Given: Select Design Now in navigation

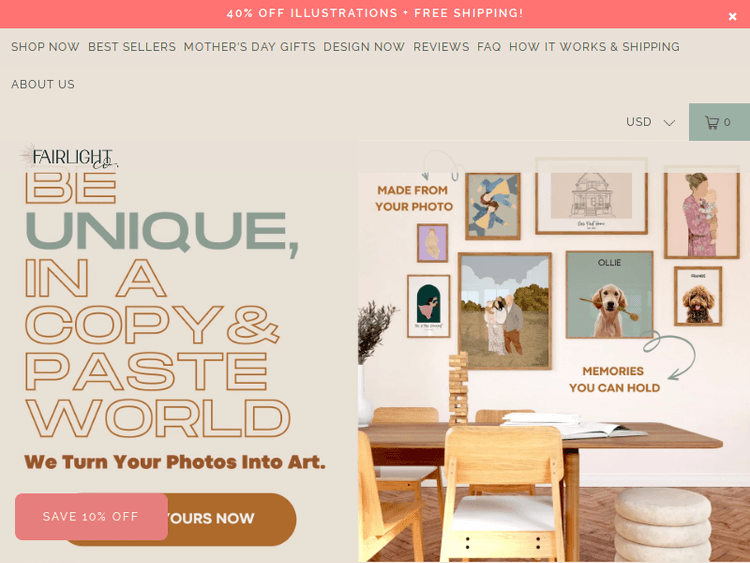Looking at the screenshot, I should [364, 47].
